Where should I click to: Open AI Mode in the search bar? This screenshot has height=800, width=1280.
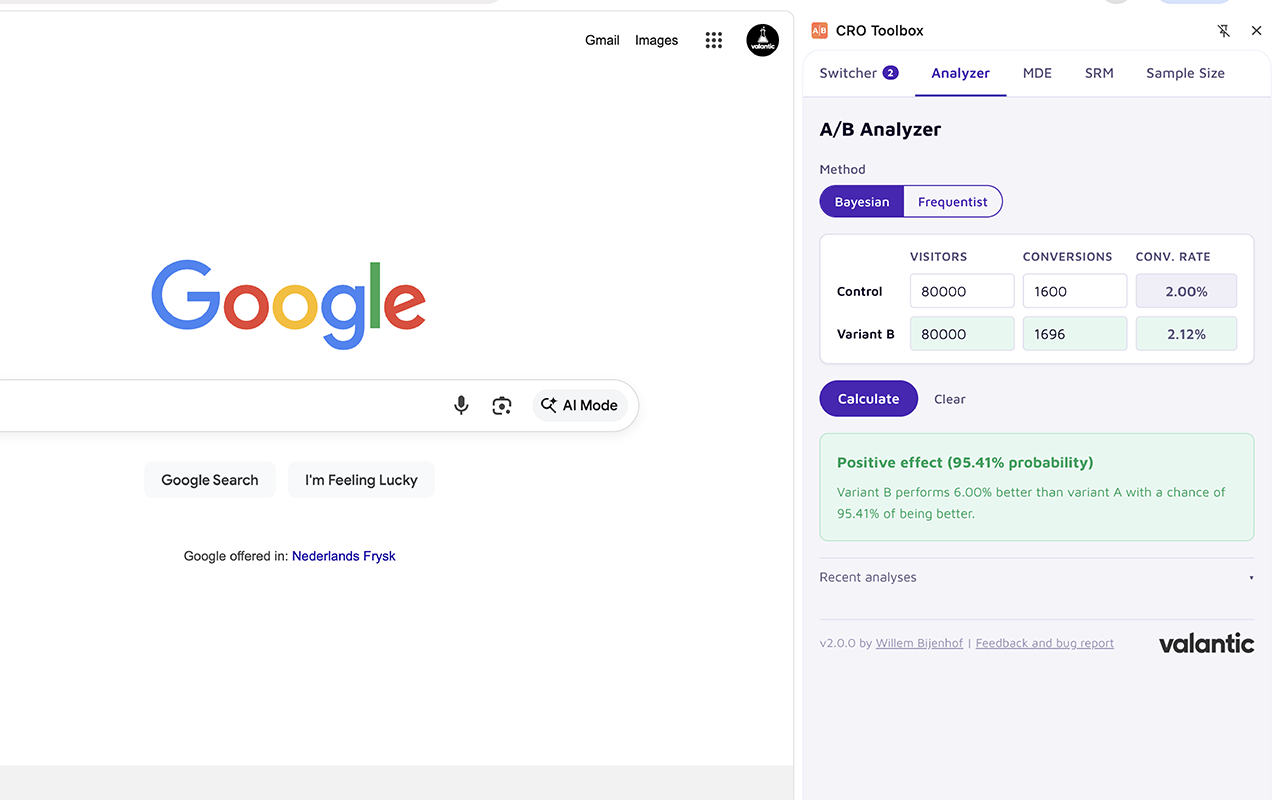580,405
